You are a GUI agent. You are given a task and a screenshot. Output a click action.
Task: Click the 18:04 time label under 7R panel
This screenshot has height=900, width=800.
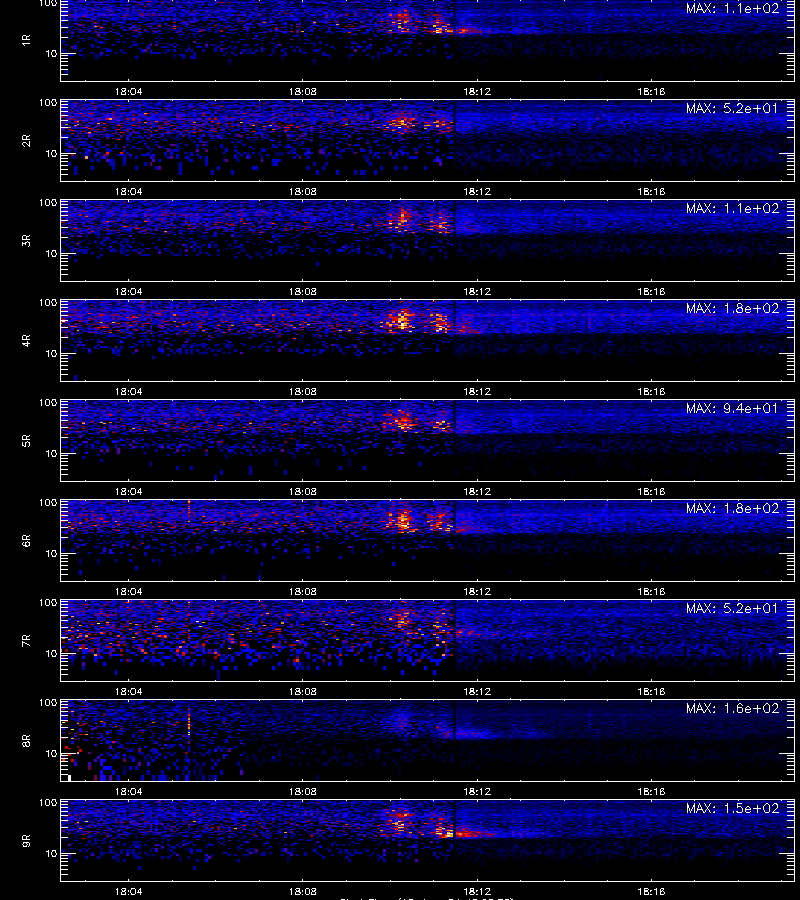click(129, 692)
